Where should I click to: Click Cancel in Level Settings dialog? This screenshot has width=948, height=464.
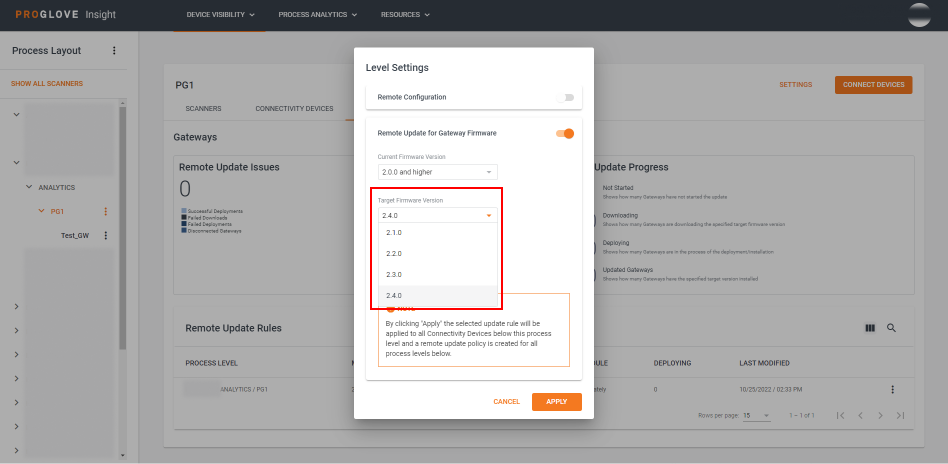coord(506,401)
